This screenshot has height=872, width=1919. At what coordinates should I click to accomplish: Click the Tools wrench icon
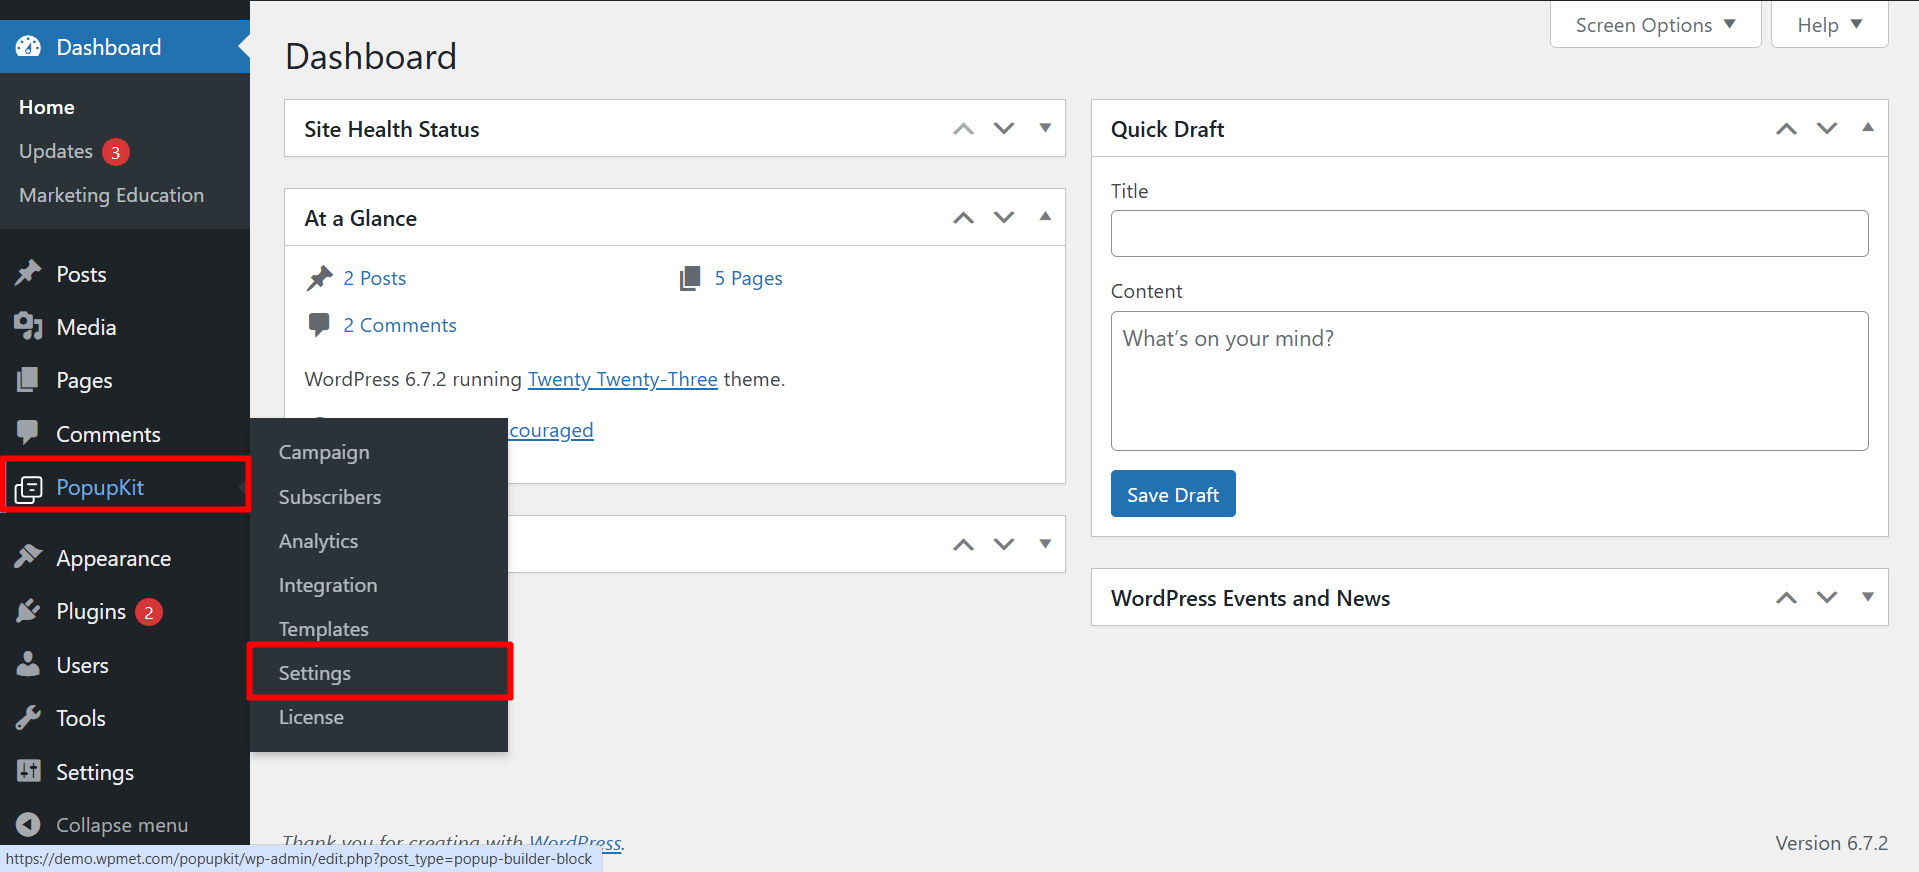click(28, 718)
